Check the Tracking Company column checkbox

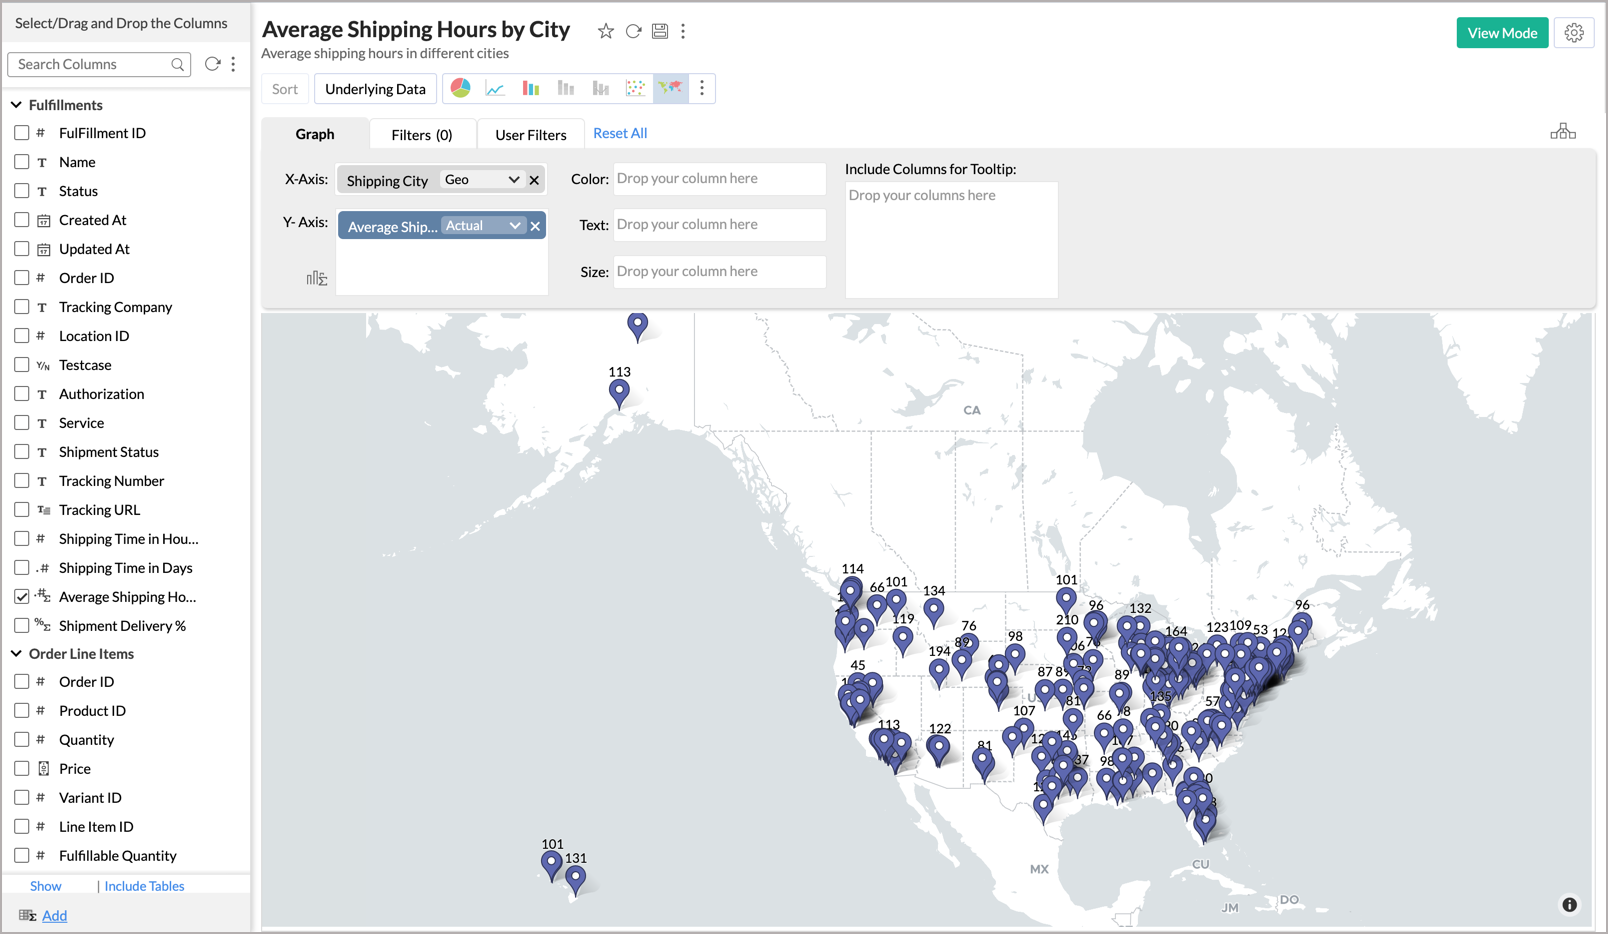(x=22, y=307)
